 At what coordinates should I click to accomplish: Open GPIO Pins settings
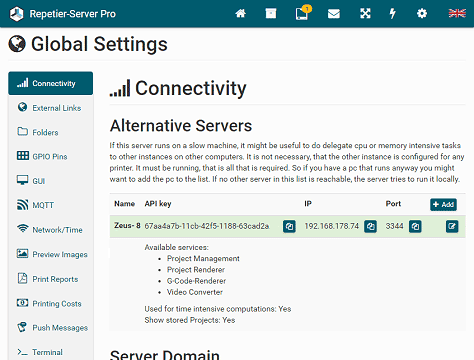51,156
